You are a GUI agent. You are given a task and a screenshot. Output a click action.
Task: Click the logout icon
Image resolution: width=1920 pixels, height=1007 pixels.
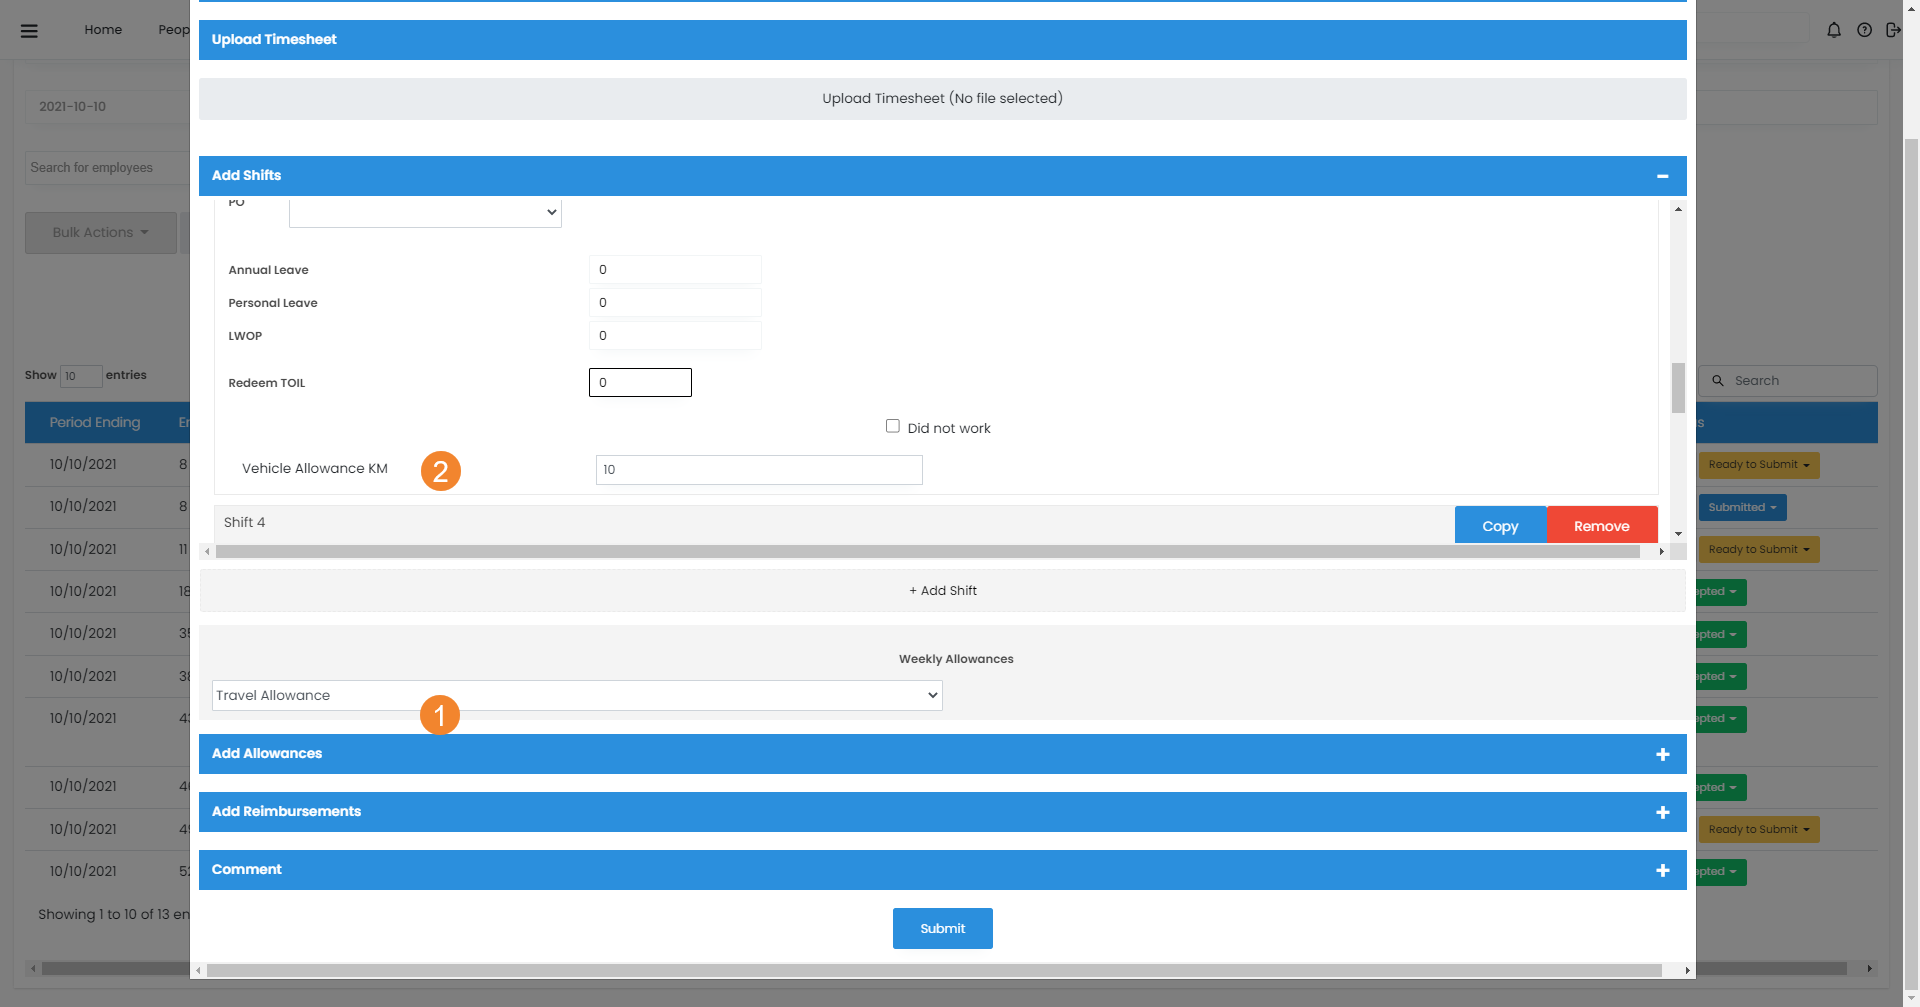pyautogui.click(x=1892, y=30)
